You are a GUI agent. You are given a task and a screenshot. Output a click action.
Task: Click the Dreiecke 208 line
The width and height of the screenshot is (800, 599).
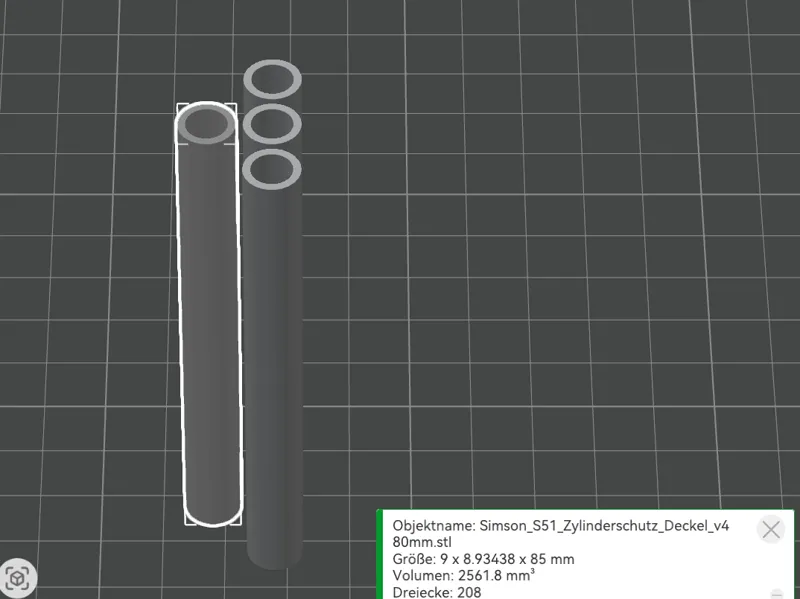[437, 592]
